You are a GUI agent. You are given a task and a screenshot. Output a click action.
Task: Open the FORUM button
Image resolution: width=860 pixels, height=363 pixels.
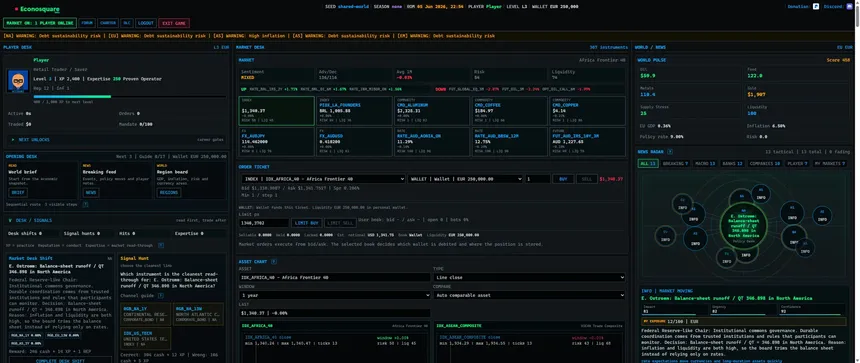tap(87, 23)
